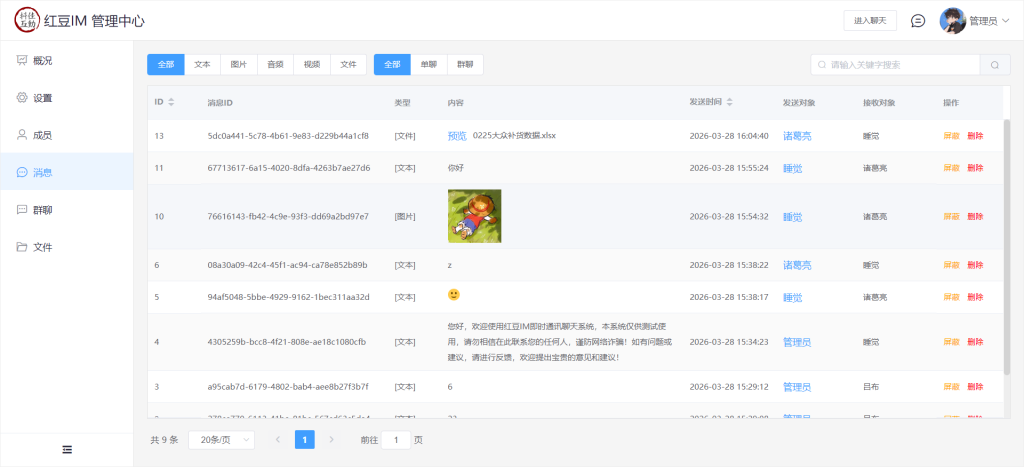Image resolution: width=1024 pixels, height=467 pixels.
Task: Click message ID a95cab7d-6179-4802-bab4-aee8b27f3b7f
Action: (288, 387)
